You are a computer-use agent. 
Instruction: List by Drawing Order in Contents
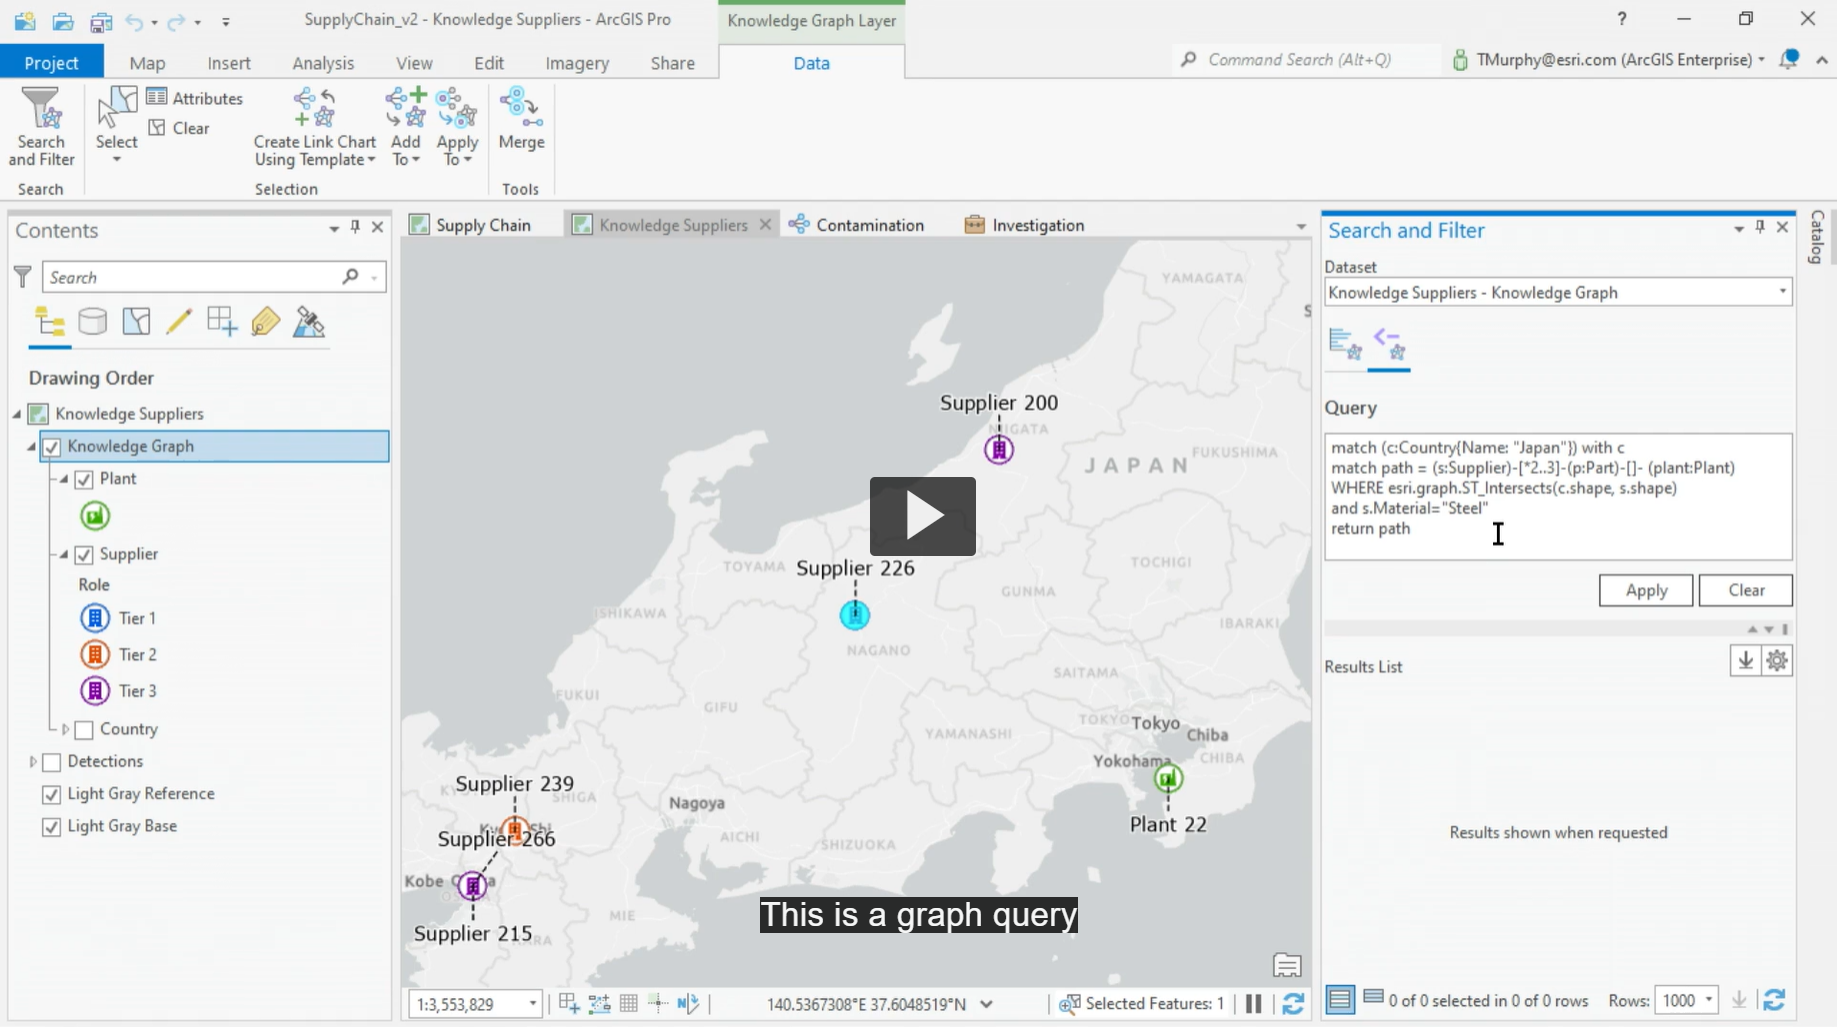(x=50, y=322)
